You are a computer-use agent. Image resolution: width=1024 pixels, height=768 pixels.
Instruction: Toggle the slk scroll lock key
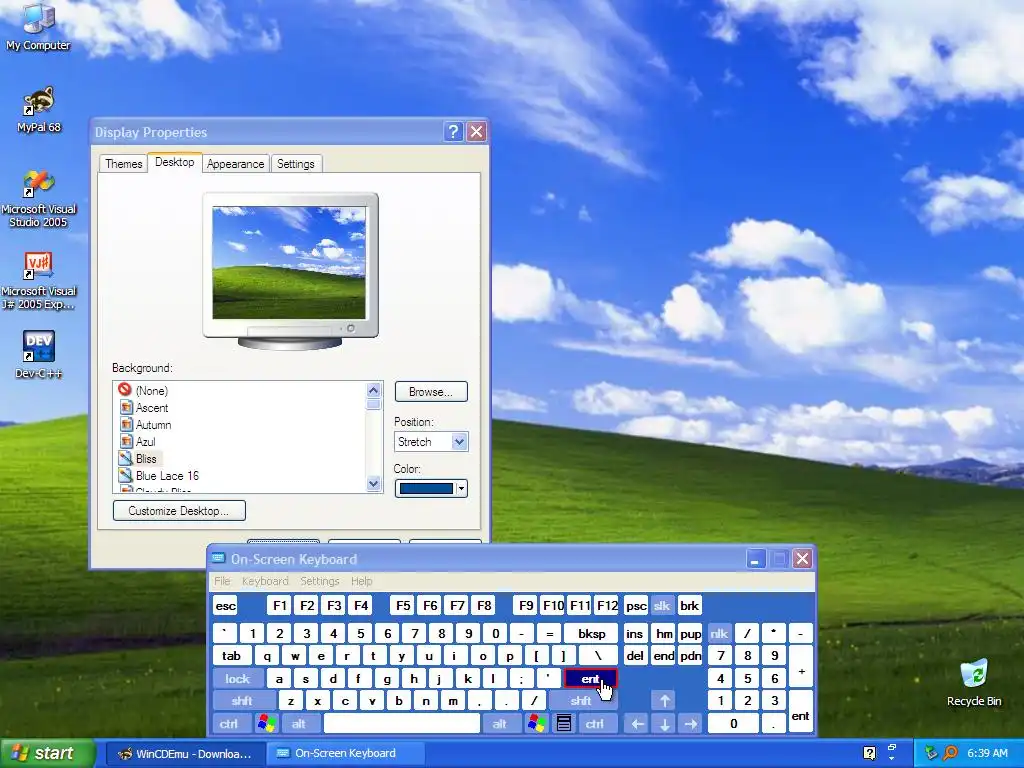pos(662,606)
